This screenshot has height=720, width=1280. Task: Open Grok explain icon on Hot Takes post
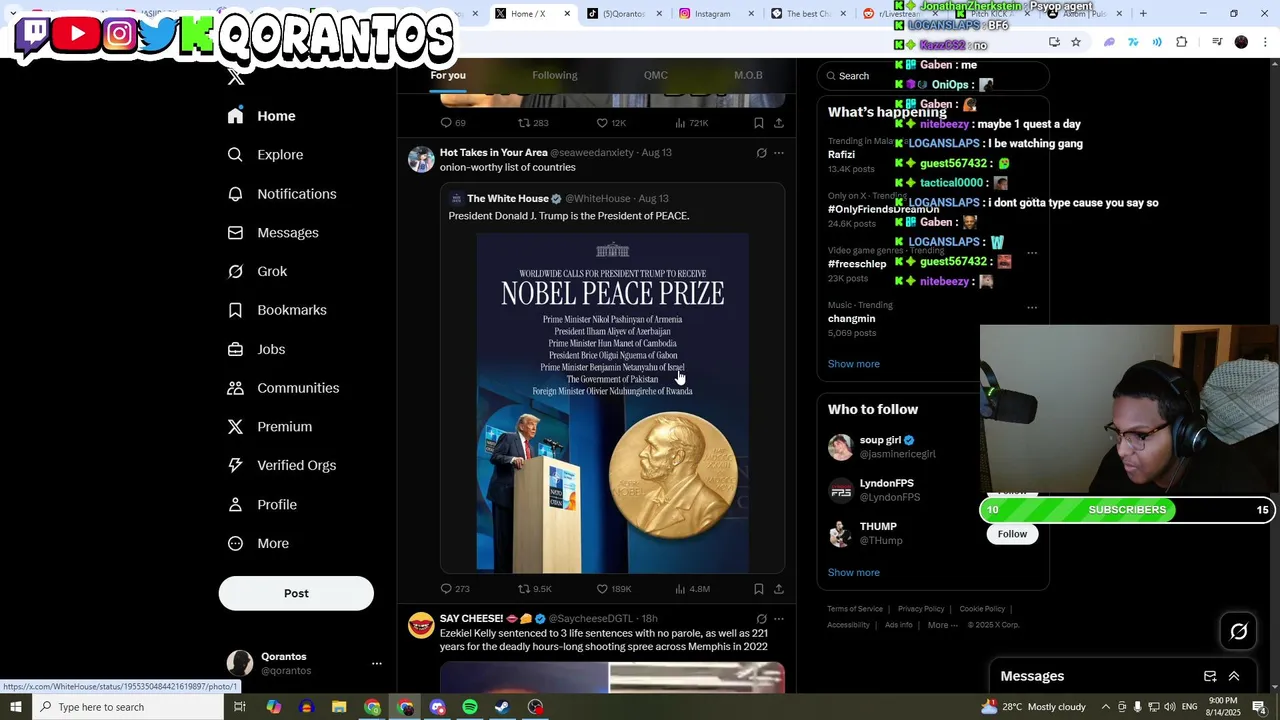(761, 153)
